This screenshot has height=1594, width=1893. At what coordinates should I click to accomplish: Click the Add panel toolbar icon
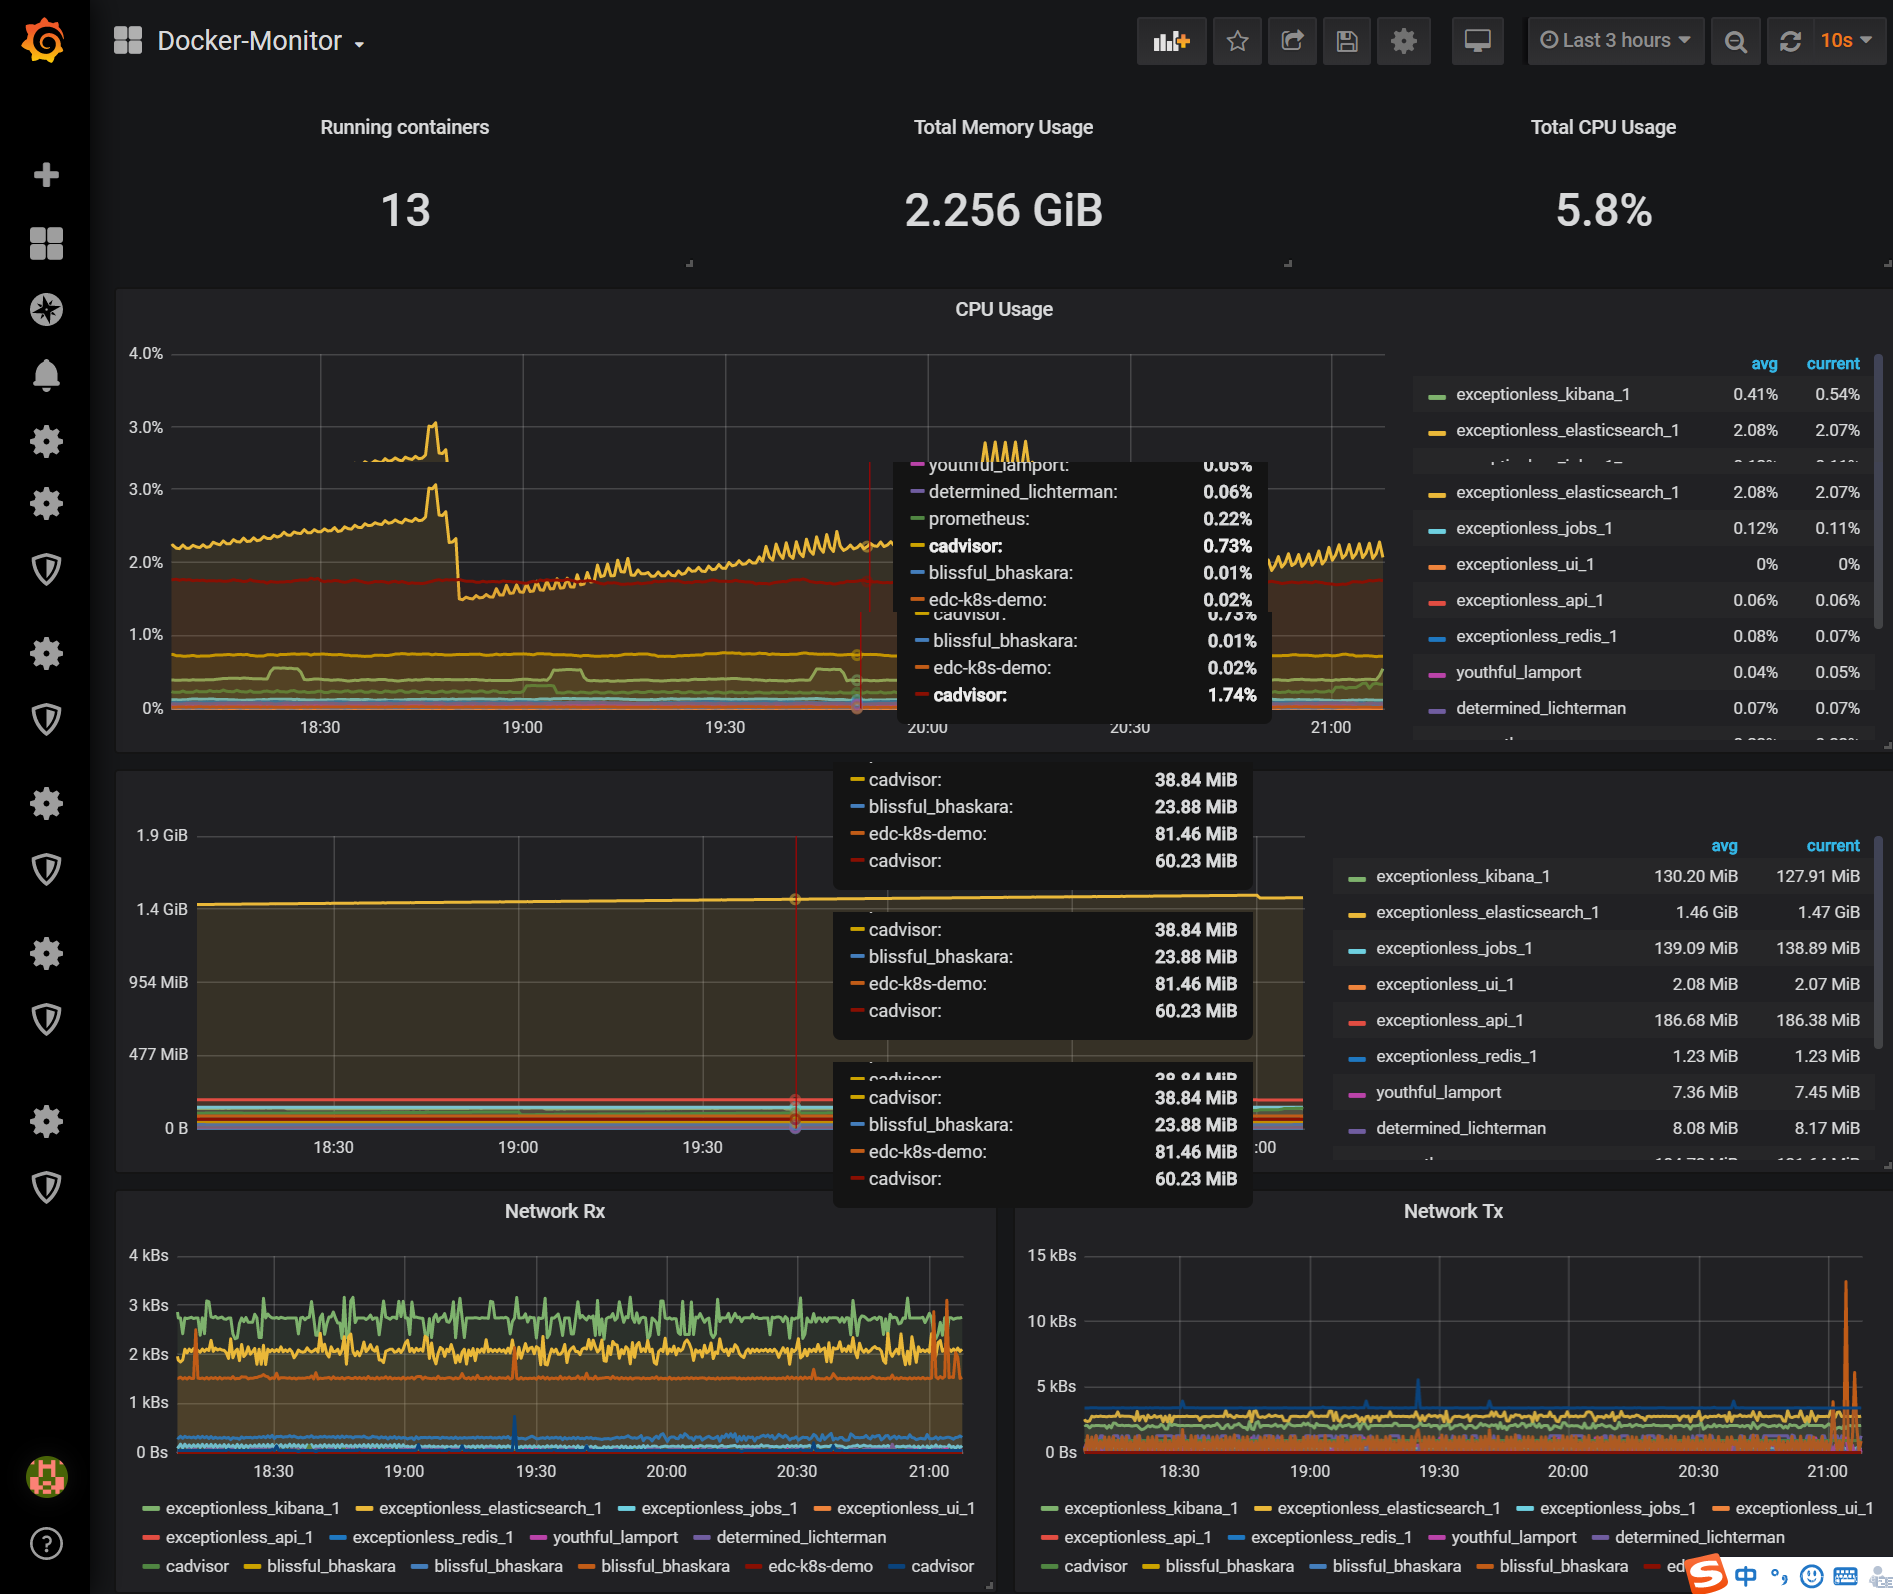(1171, 41)
